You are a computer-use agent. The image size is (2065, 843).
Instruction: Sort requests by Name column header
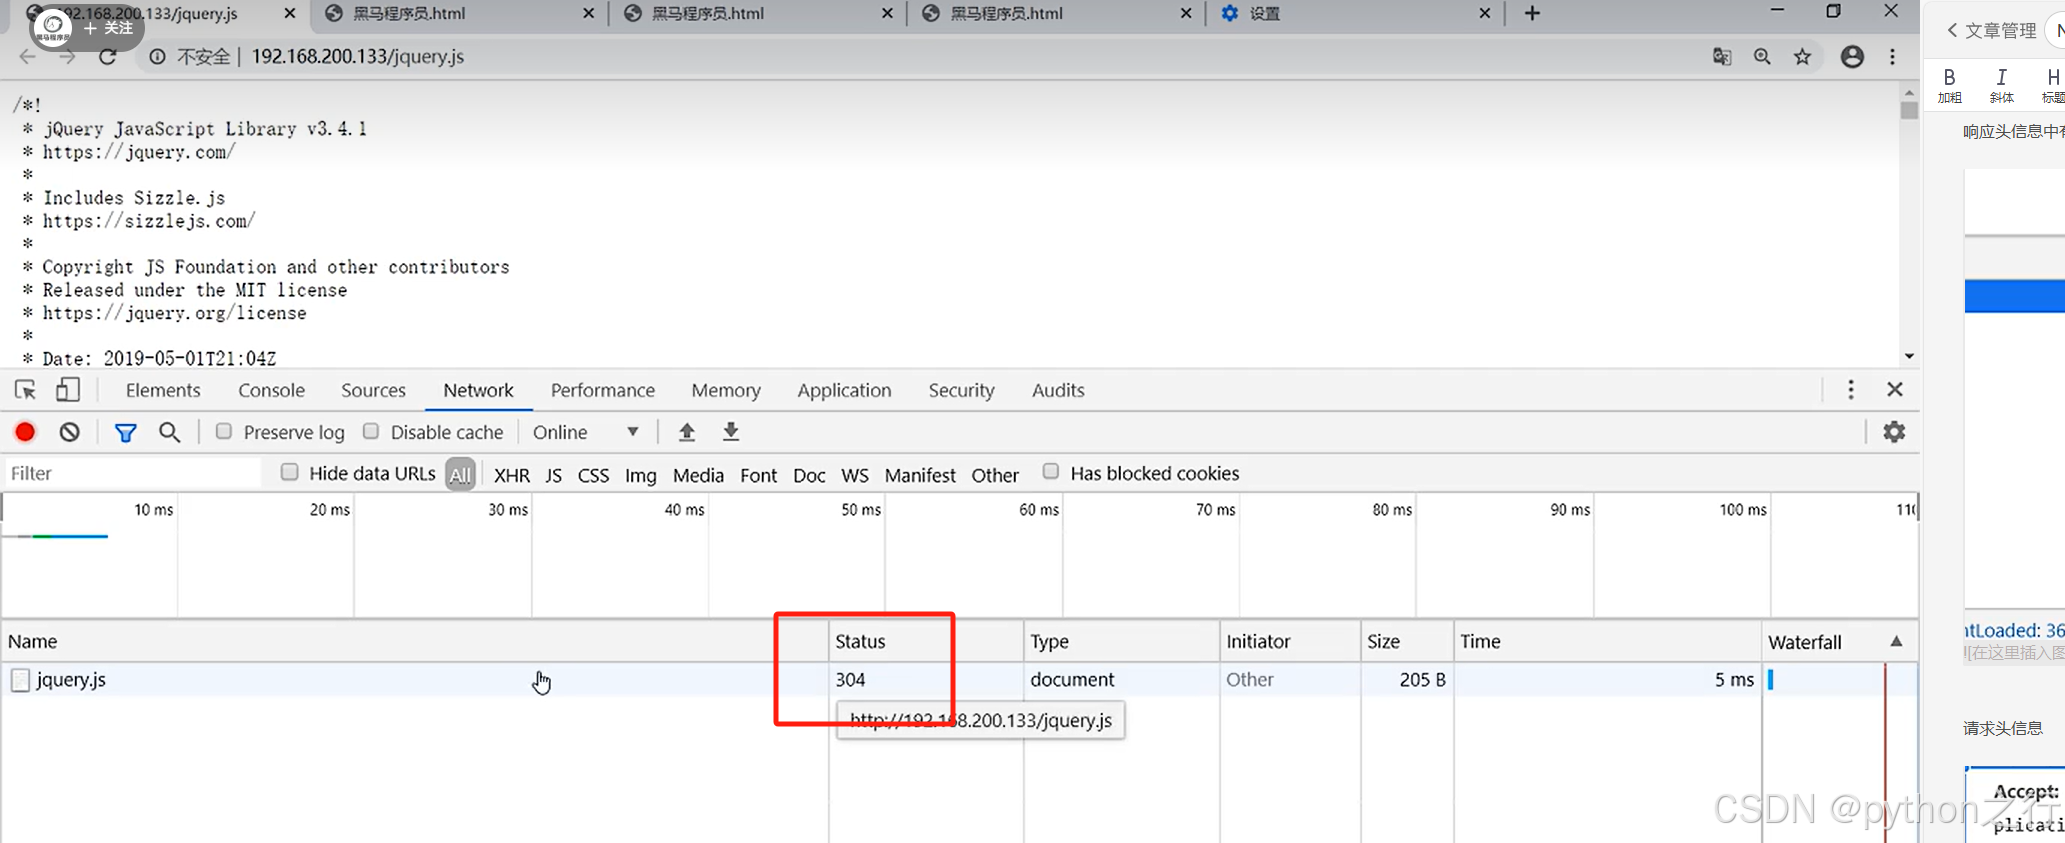point(414,641)
